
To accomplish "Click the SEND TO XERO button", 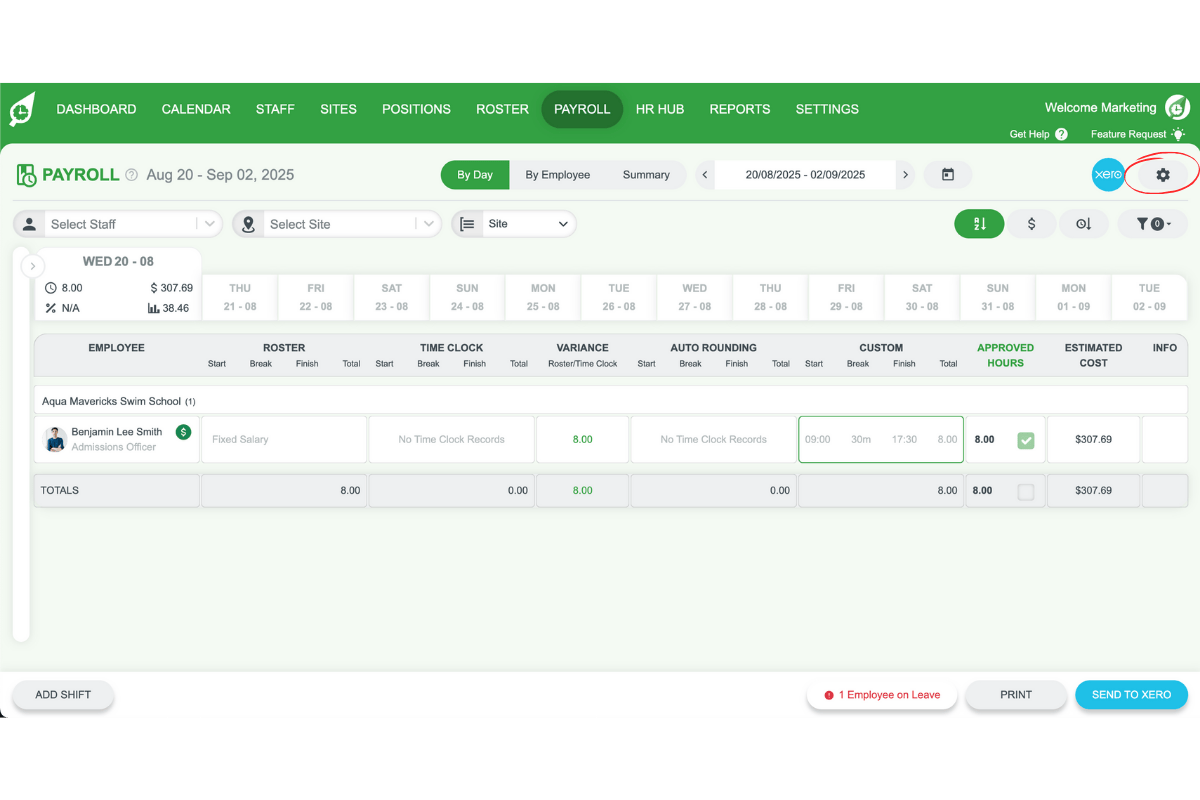I will tap(1131, 694).
